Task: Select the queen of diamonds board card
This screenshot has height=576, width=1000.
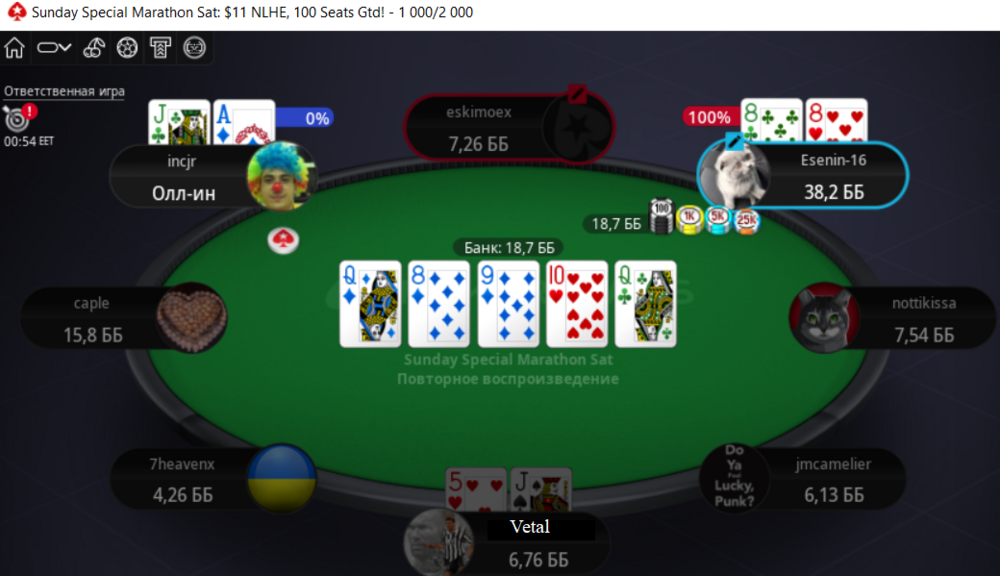Action: pyautogui.click(x=371, y=304)
